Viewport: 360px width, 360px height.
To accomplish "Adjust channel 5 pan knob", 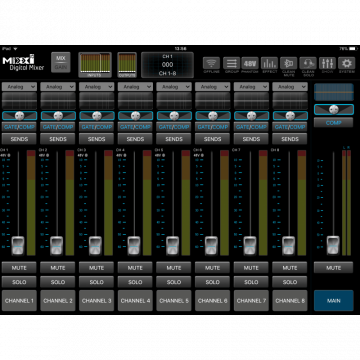I will (174, 116).
